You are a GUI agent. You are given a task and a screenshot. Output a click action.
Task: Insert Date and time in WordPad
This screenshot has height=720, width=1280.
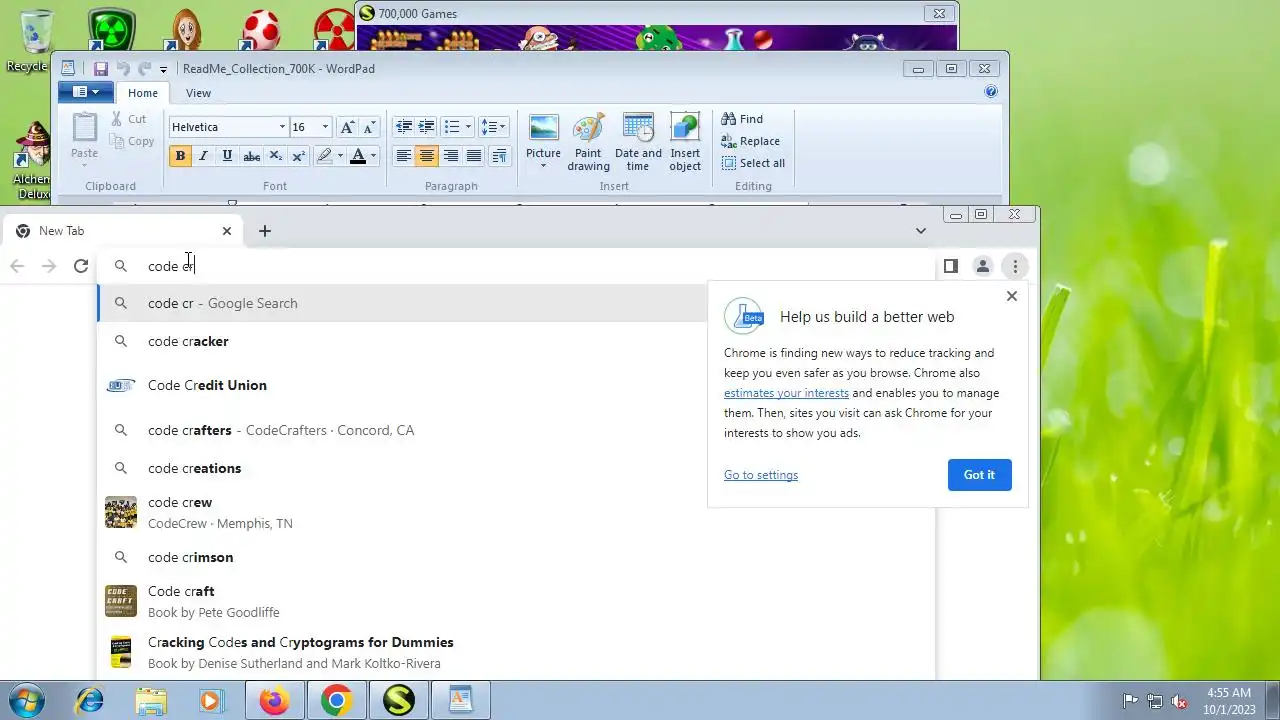pos(638,142)
